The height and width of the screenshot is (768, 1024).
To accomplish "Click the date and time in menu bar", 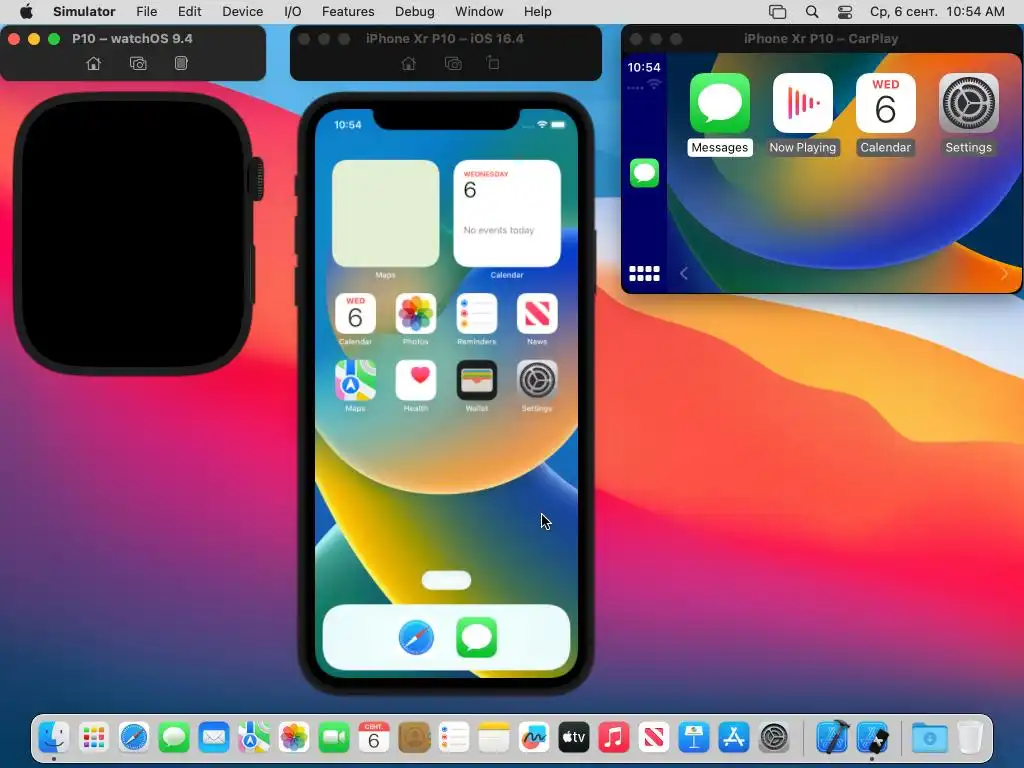I will pyautogui.click(x=937, y=12).
